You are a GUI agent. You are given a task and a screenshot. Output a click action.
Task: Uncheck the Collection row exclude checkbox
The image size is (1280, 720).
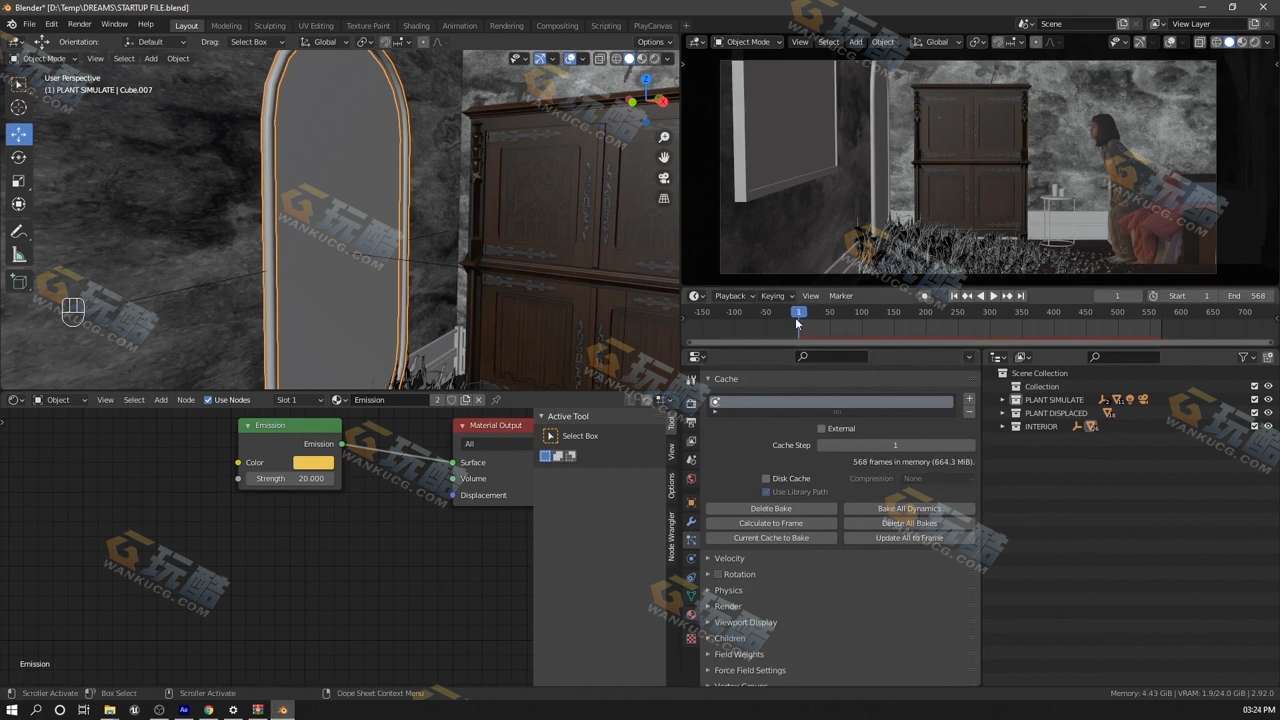tap(1255, 387)
